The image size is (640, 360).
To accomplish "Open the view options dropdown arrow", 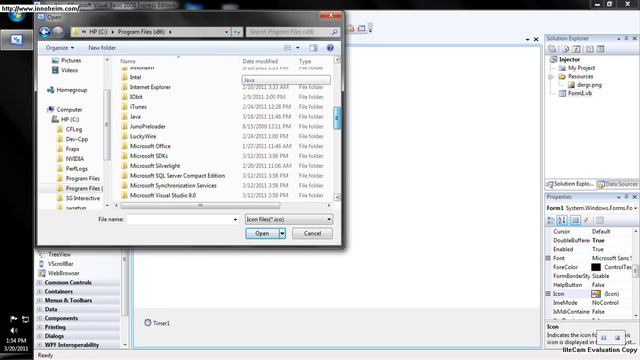I will [x=298, y=48].
